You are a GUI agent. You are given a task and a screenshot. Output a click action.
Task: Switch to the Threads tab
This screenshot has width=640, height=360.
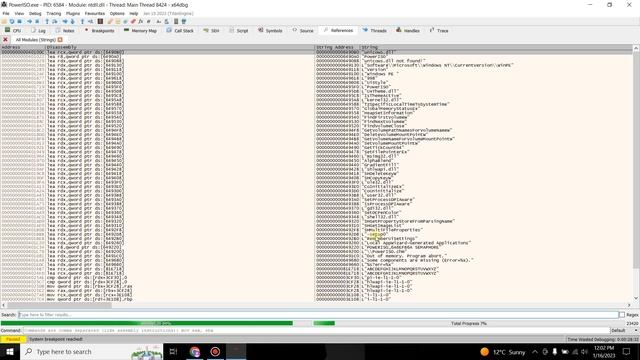(x=375, y=31)
